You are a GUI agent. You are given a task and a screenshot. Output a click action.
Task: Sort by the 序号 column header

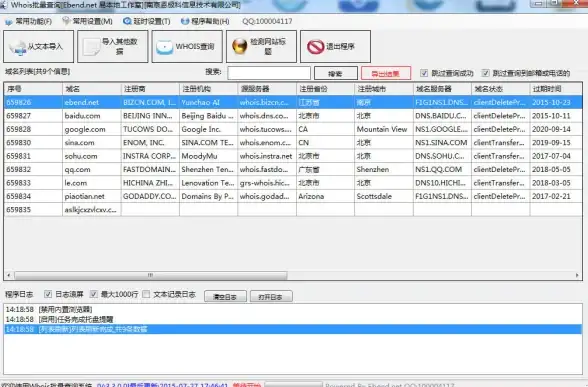point(33,89)
